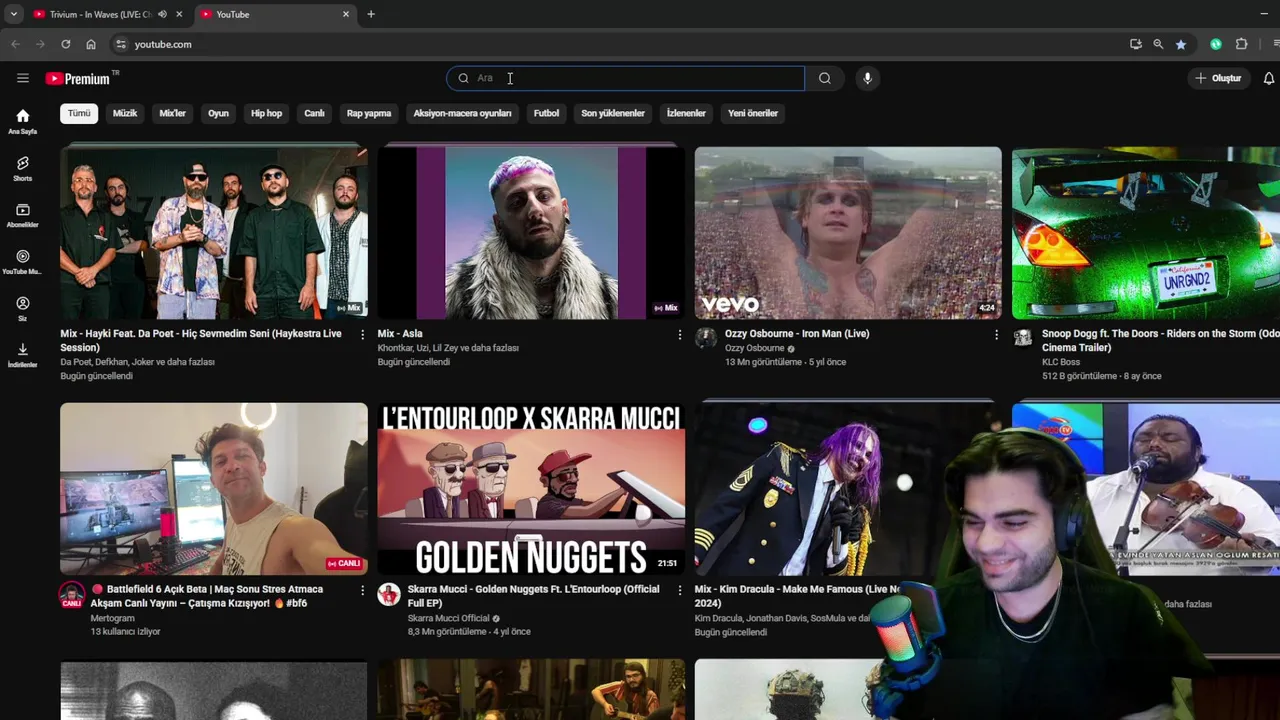Click the install/cast icon in address bar
The image size is (1280, 720).
pos(1135,44)
